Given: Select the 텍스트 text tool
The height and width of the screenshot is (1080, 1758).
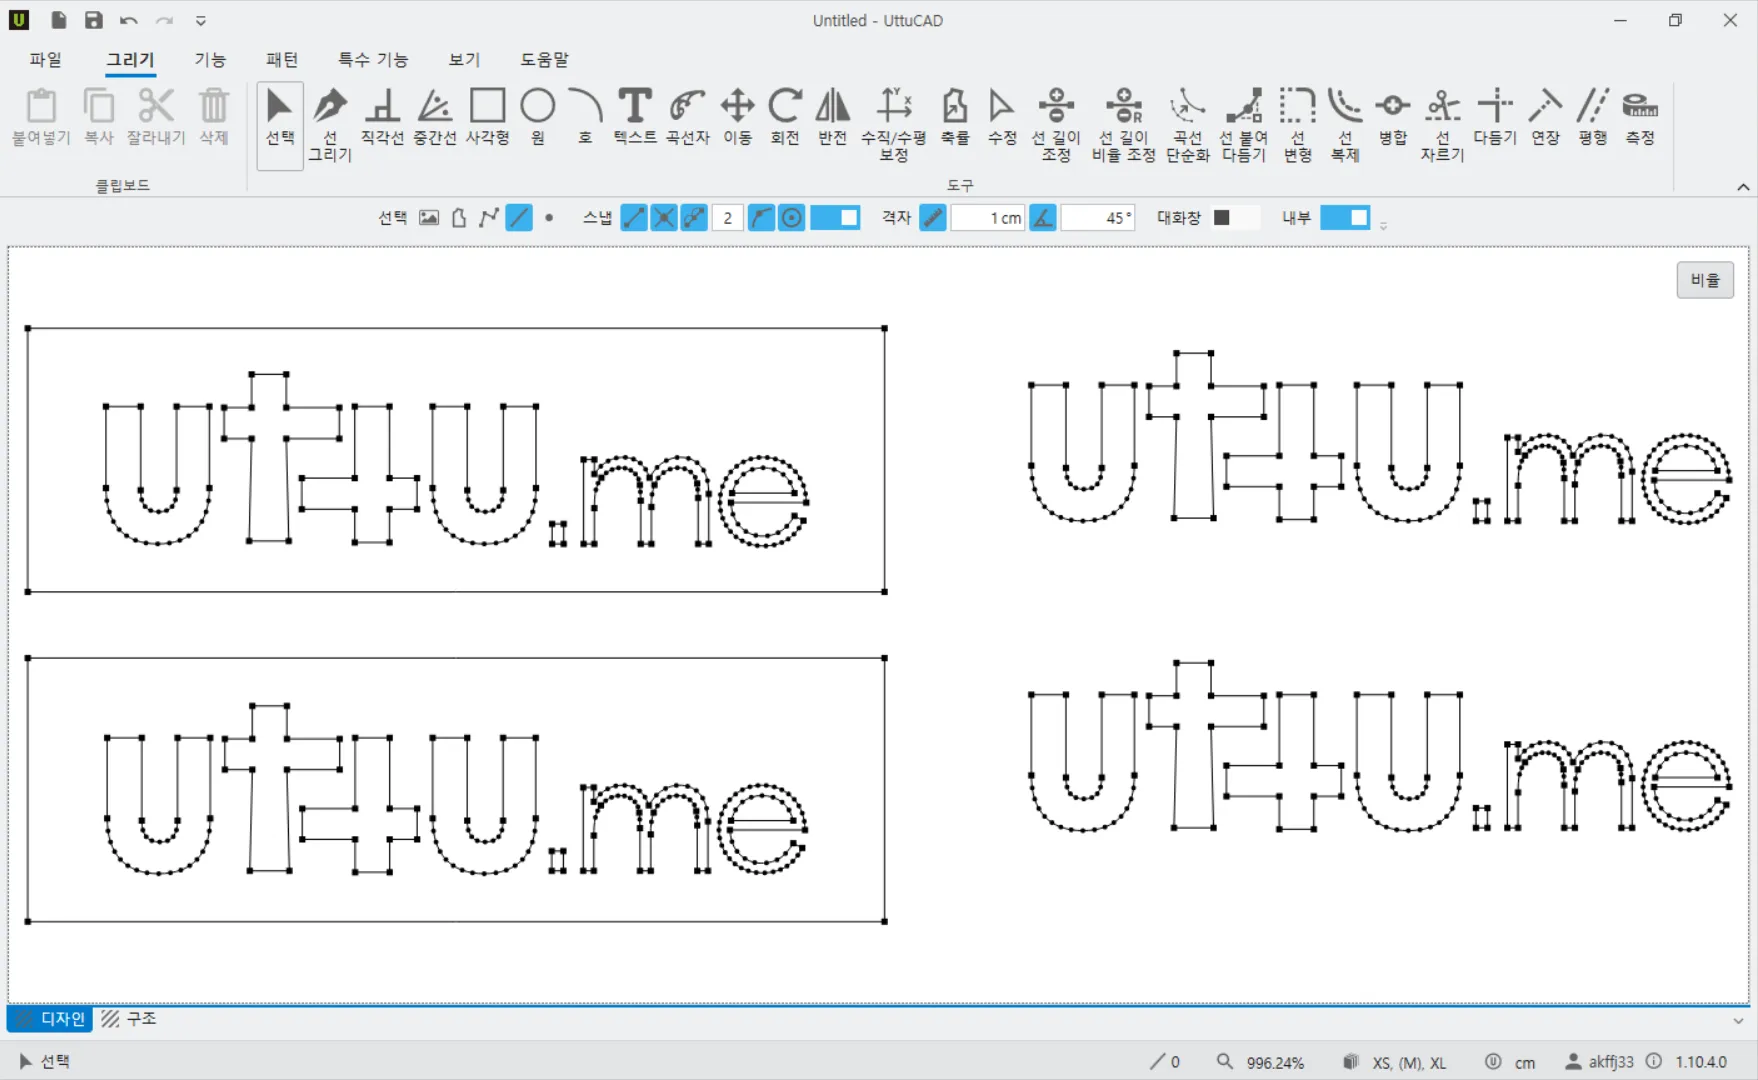Looking at the screenshot, I should (635, 118).
